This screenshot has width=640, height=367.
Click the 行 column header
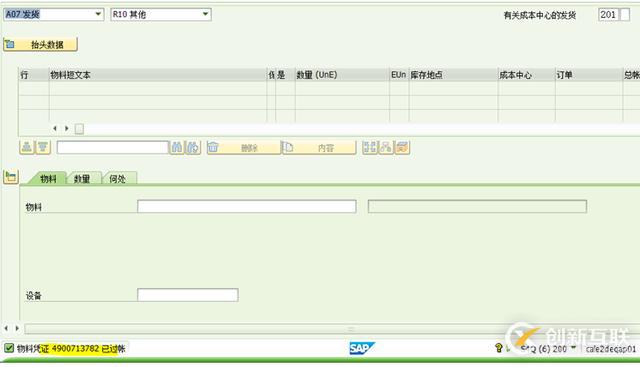pos(34,75)
